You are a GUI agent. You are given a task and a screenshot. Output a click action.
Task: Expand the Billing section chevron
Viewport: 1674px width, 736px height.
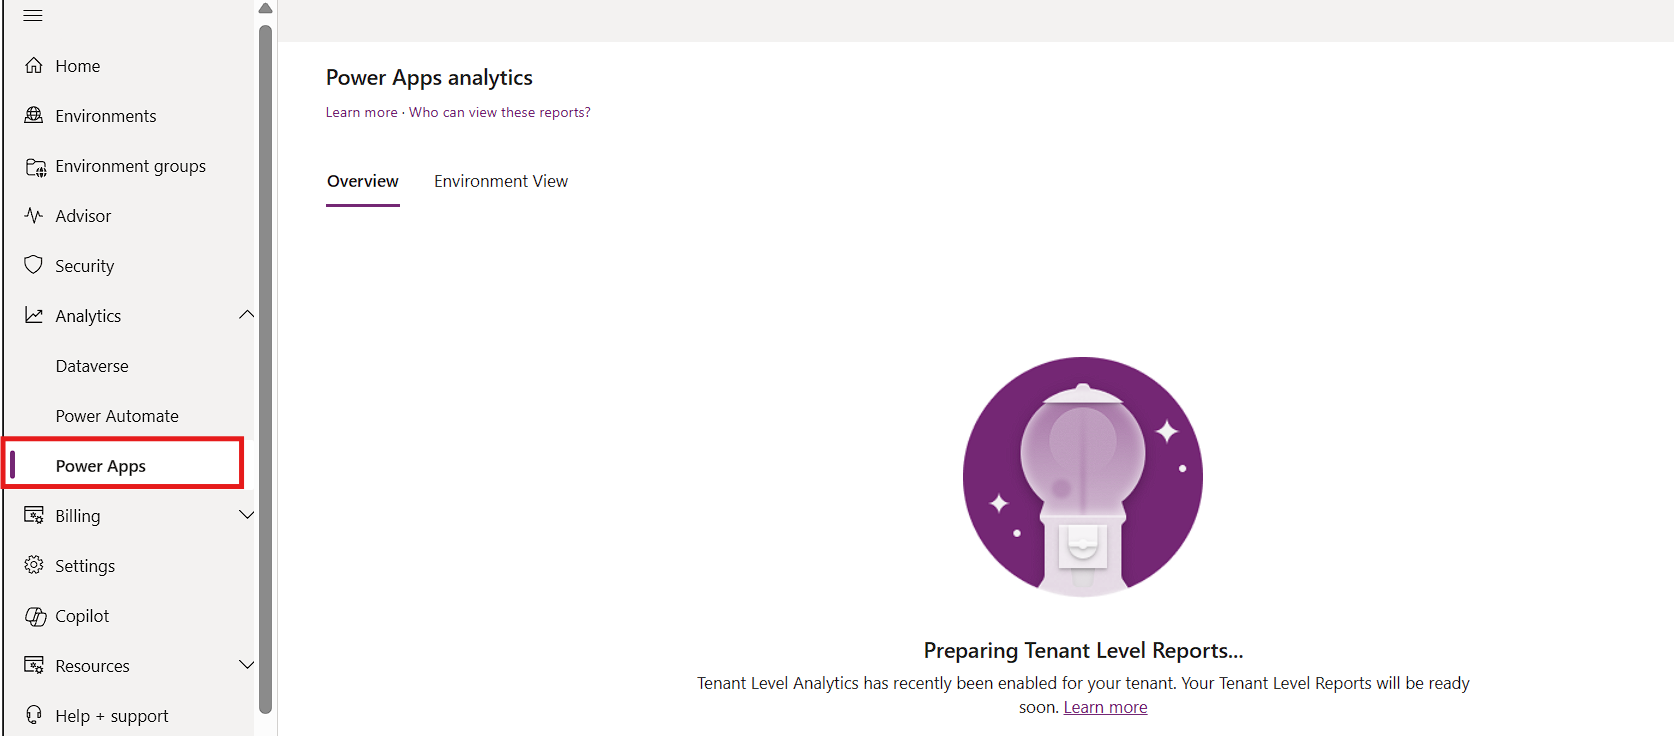(246, 515)
